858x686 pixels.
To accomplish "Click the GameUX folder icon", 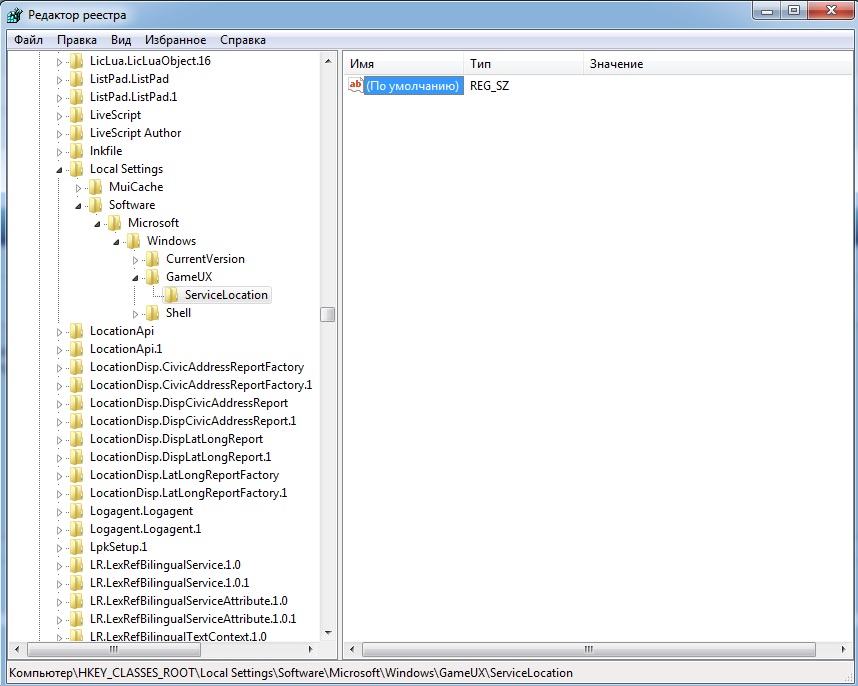I will tap(153, 277).
